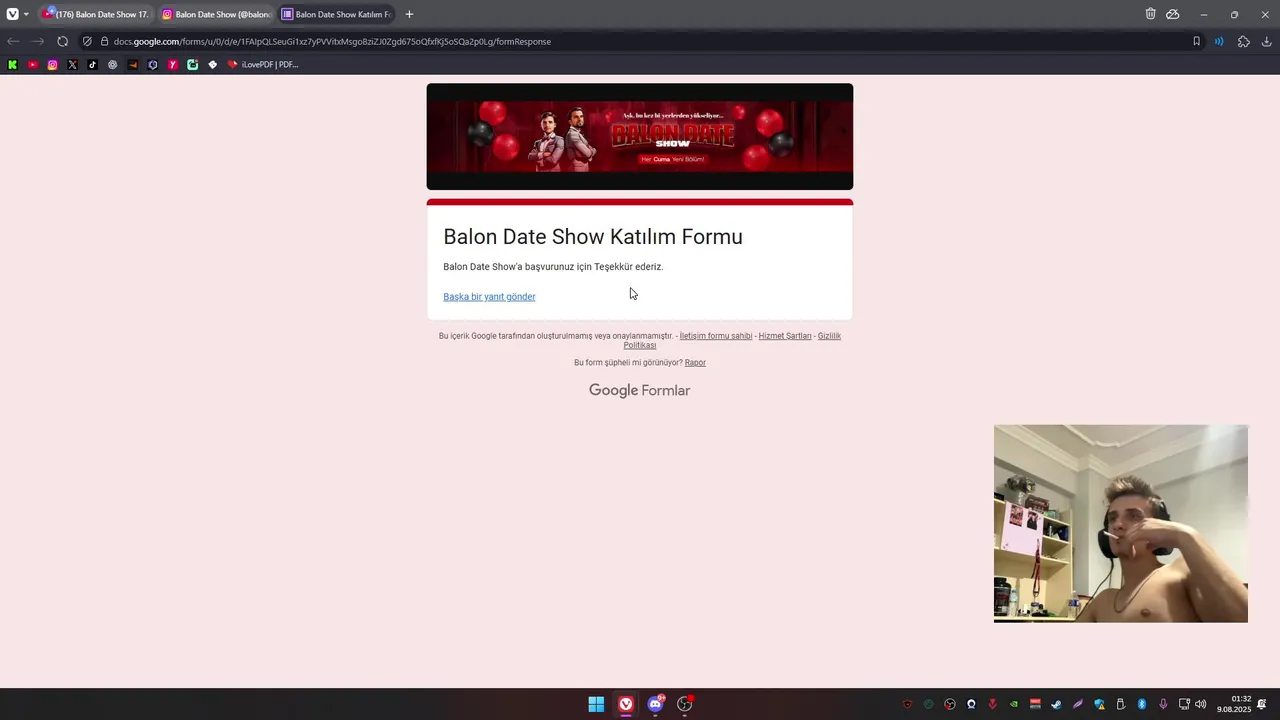Click the 'Rapor' link
Image resolution: width=1280 pixels, height=720 pixels.
click(695, 362)
